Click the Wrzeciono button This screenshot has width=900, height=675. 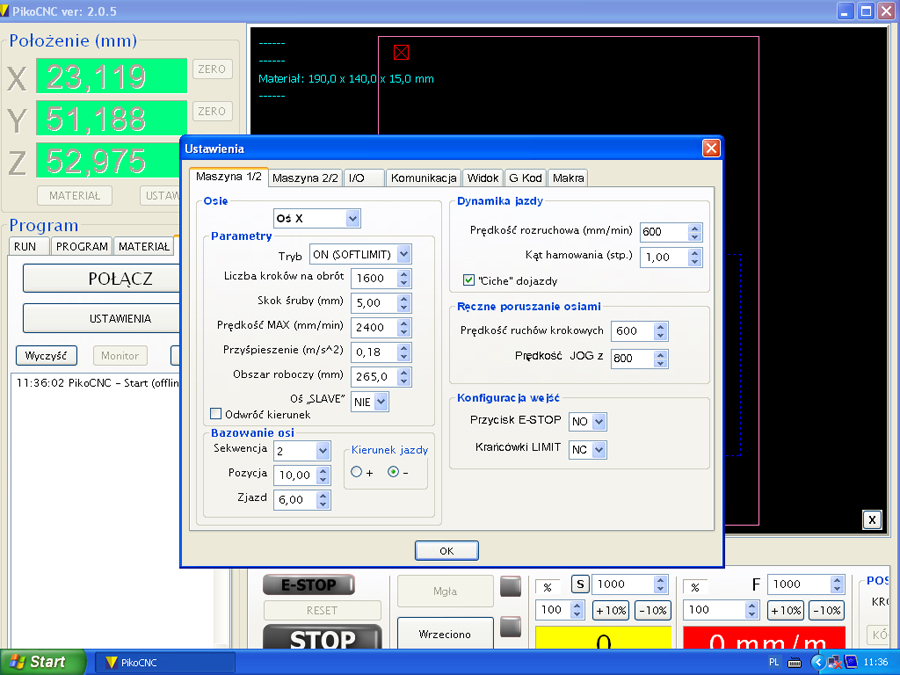[445, 633]
